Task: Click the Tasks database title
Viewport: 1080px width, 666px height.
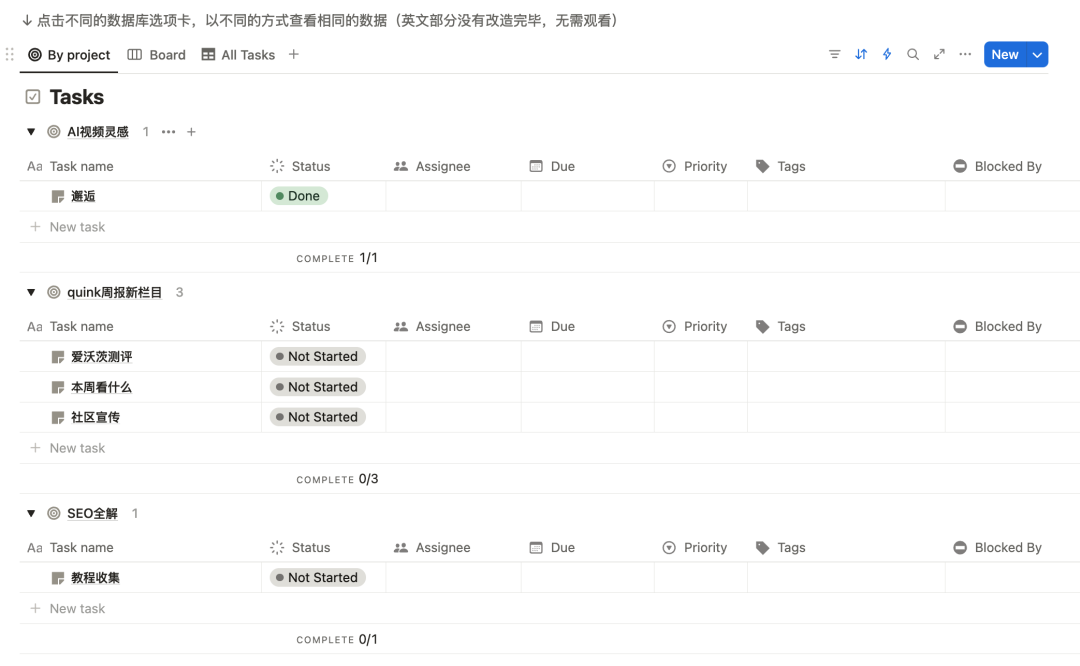Action: click(x=76, y=97)
